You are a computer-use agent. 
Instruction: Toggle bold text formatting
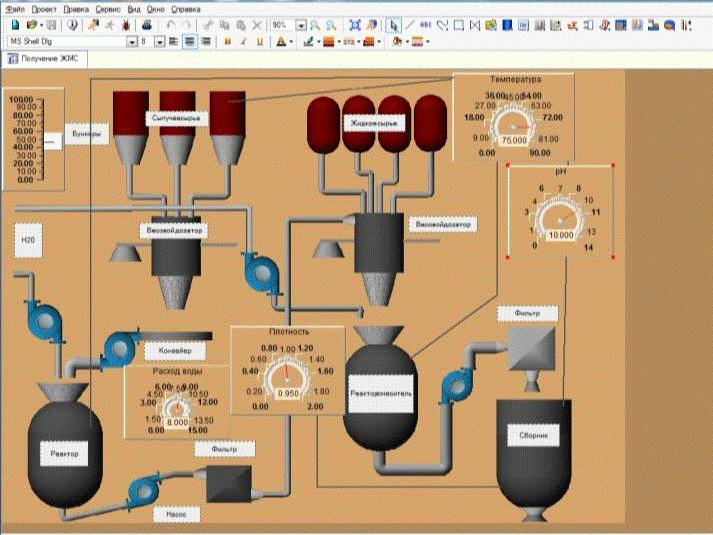(228, 42)
